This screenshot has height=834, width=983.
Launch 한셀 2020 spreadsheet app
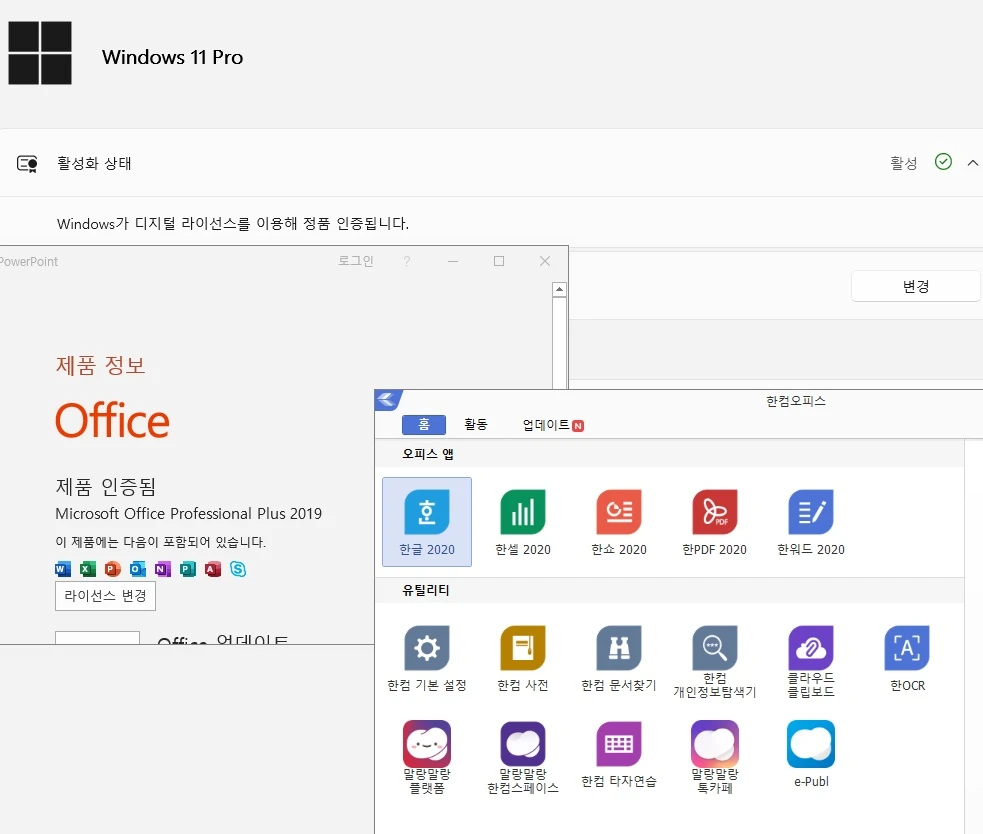(523, 522)
